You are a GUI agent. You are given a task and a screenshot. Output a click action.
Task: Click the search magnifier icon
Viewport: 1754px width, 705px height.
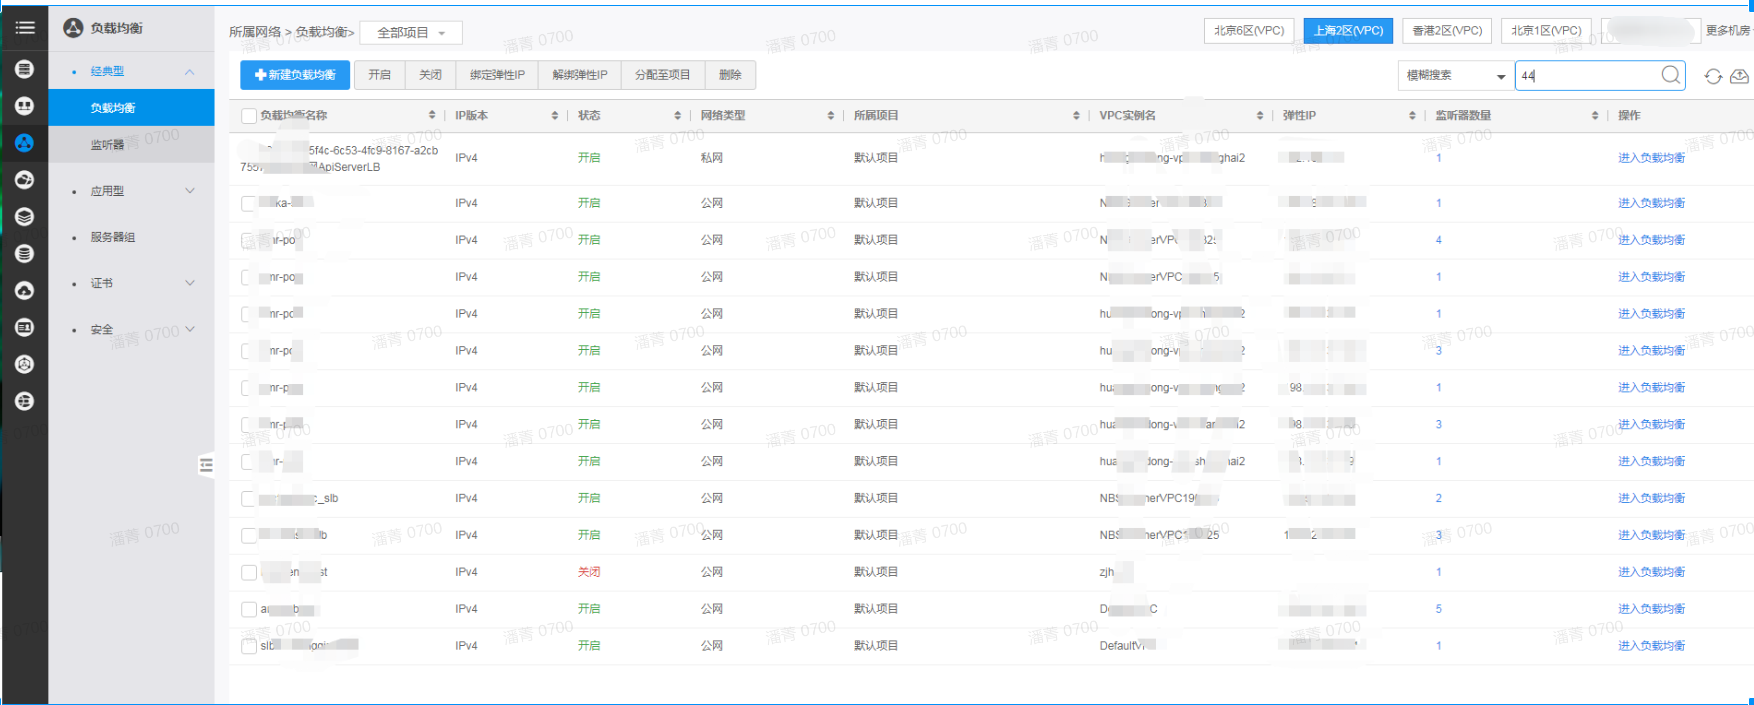click(x=1670, y=75)
